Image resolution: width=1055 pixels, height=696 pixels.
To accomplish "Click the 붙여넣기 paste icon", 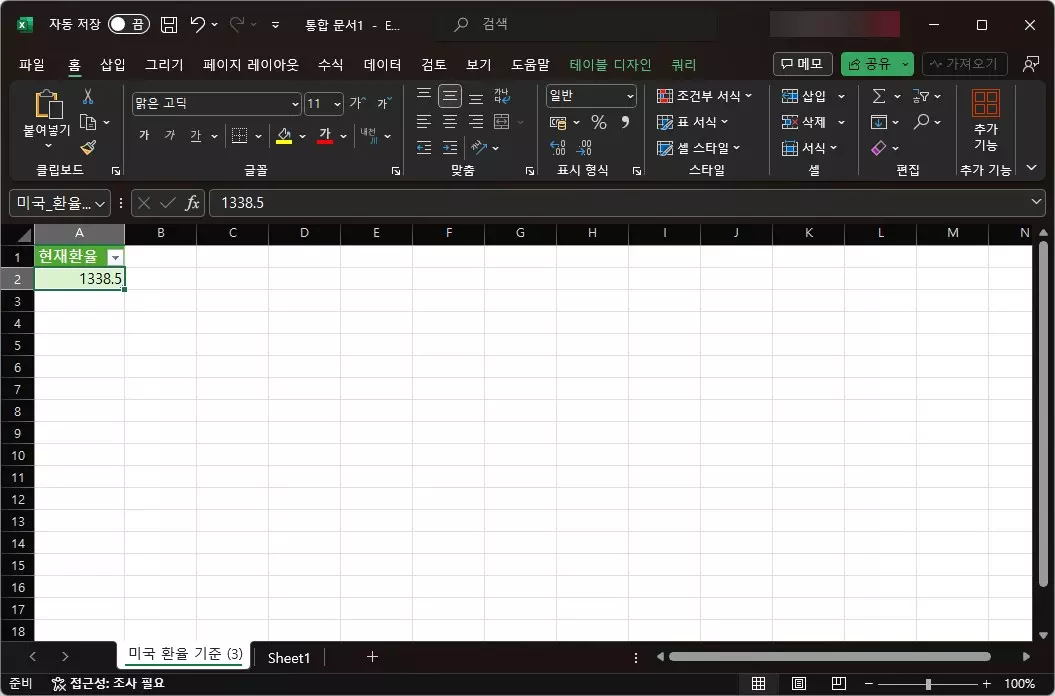I will pyautogui.click(x=48, y=105).
